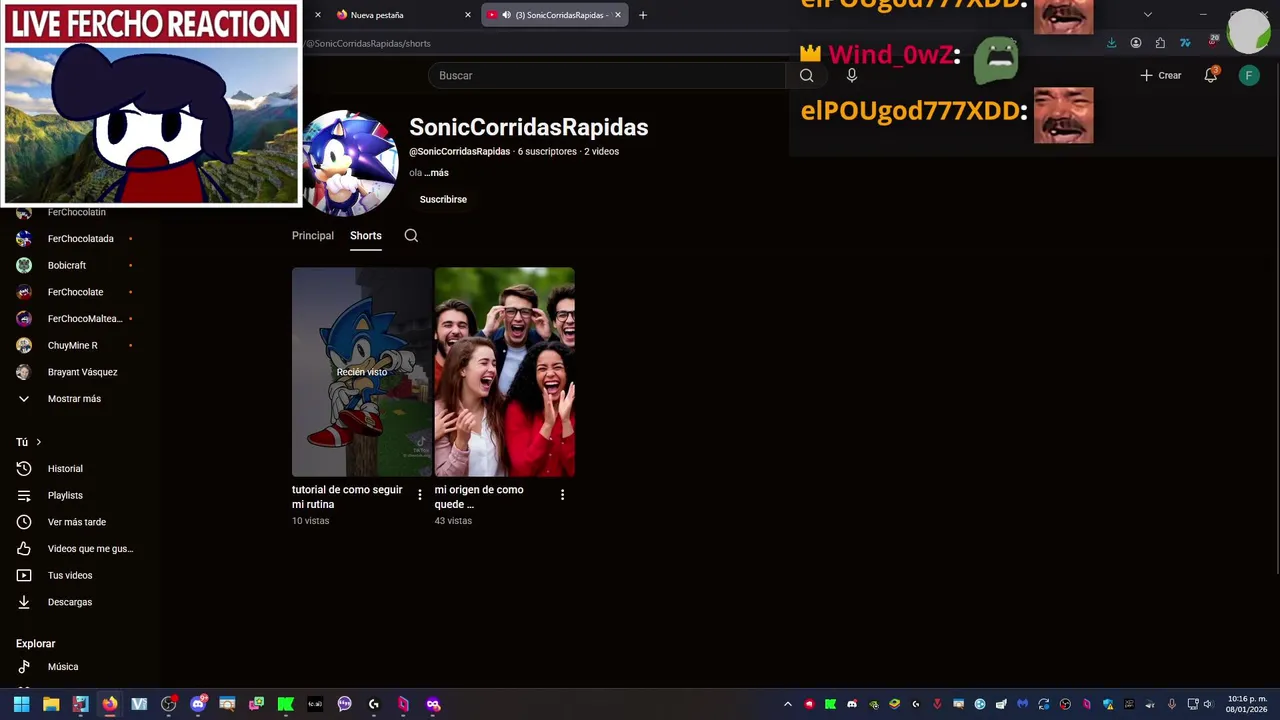Click the Suscribirse button
The width and height of the screenshot is (1280, 720).
point(443,199)
